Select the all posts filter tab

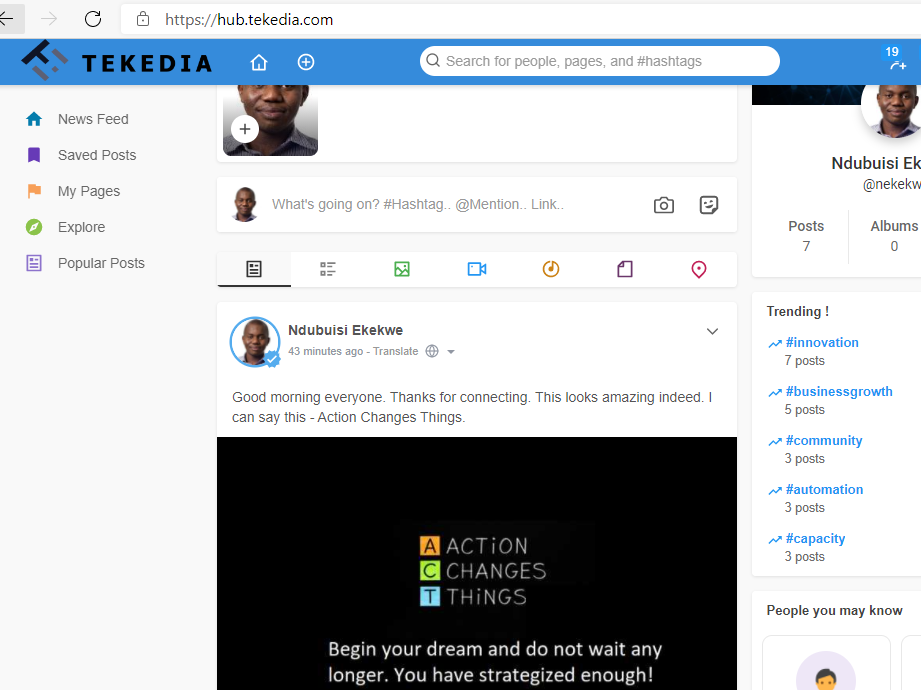click(254, 269)
